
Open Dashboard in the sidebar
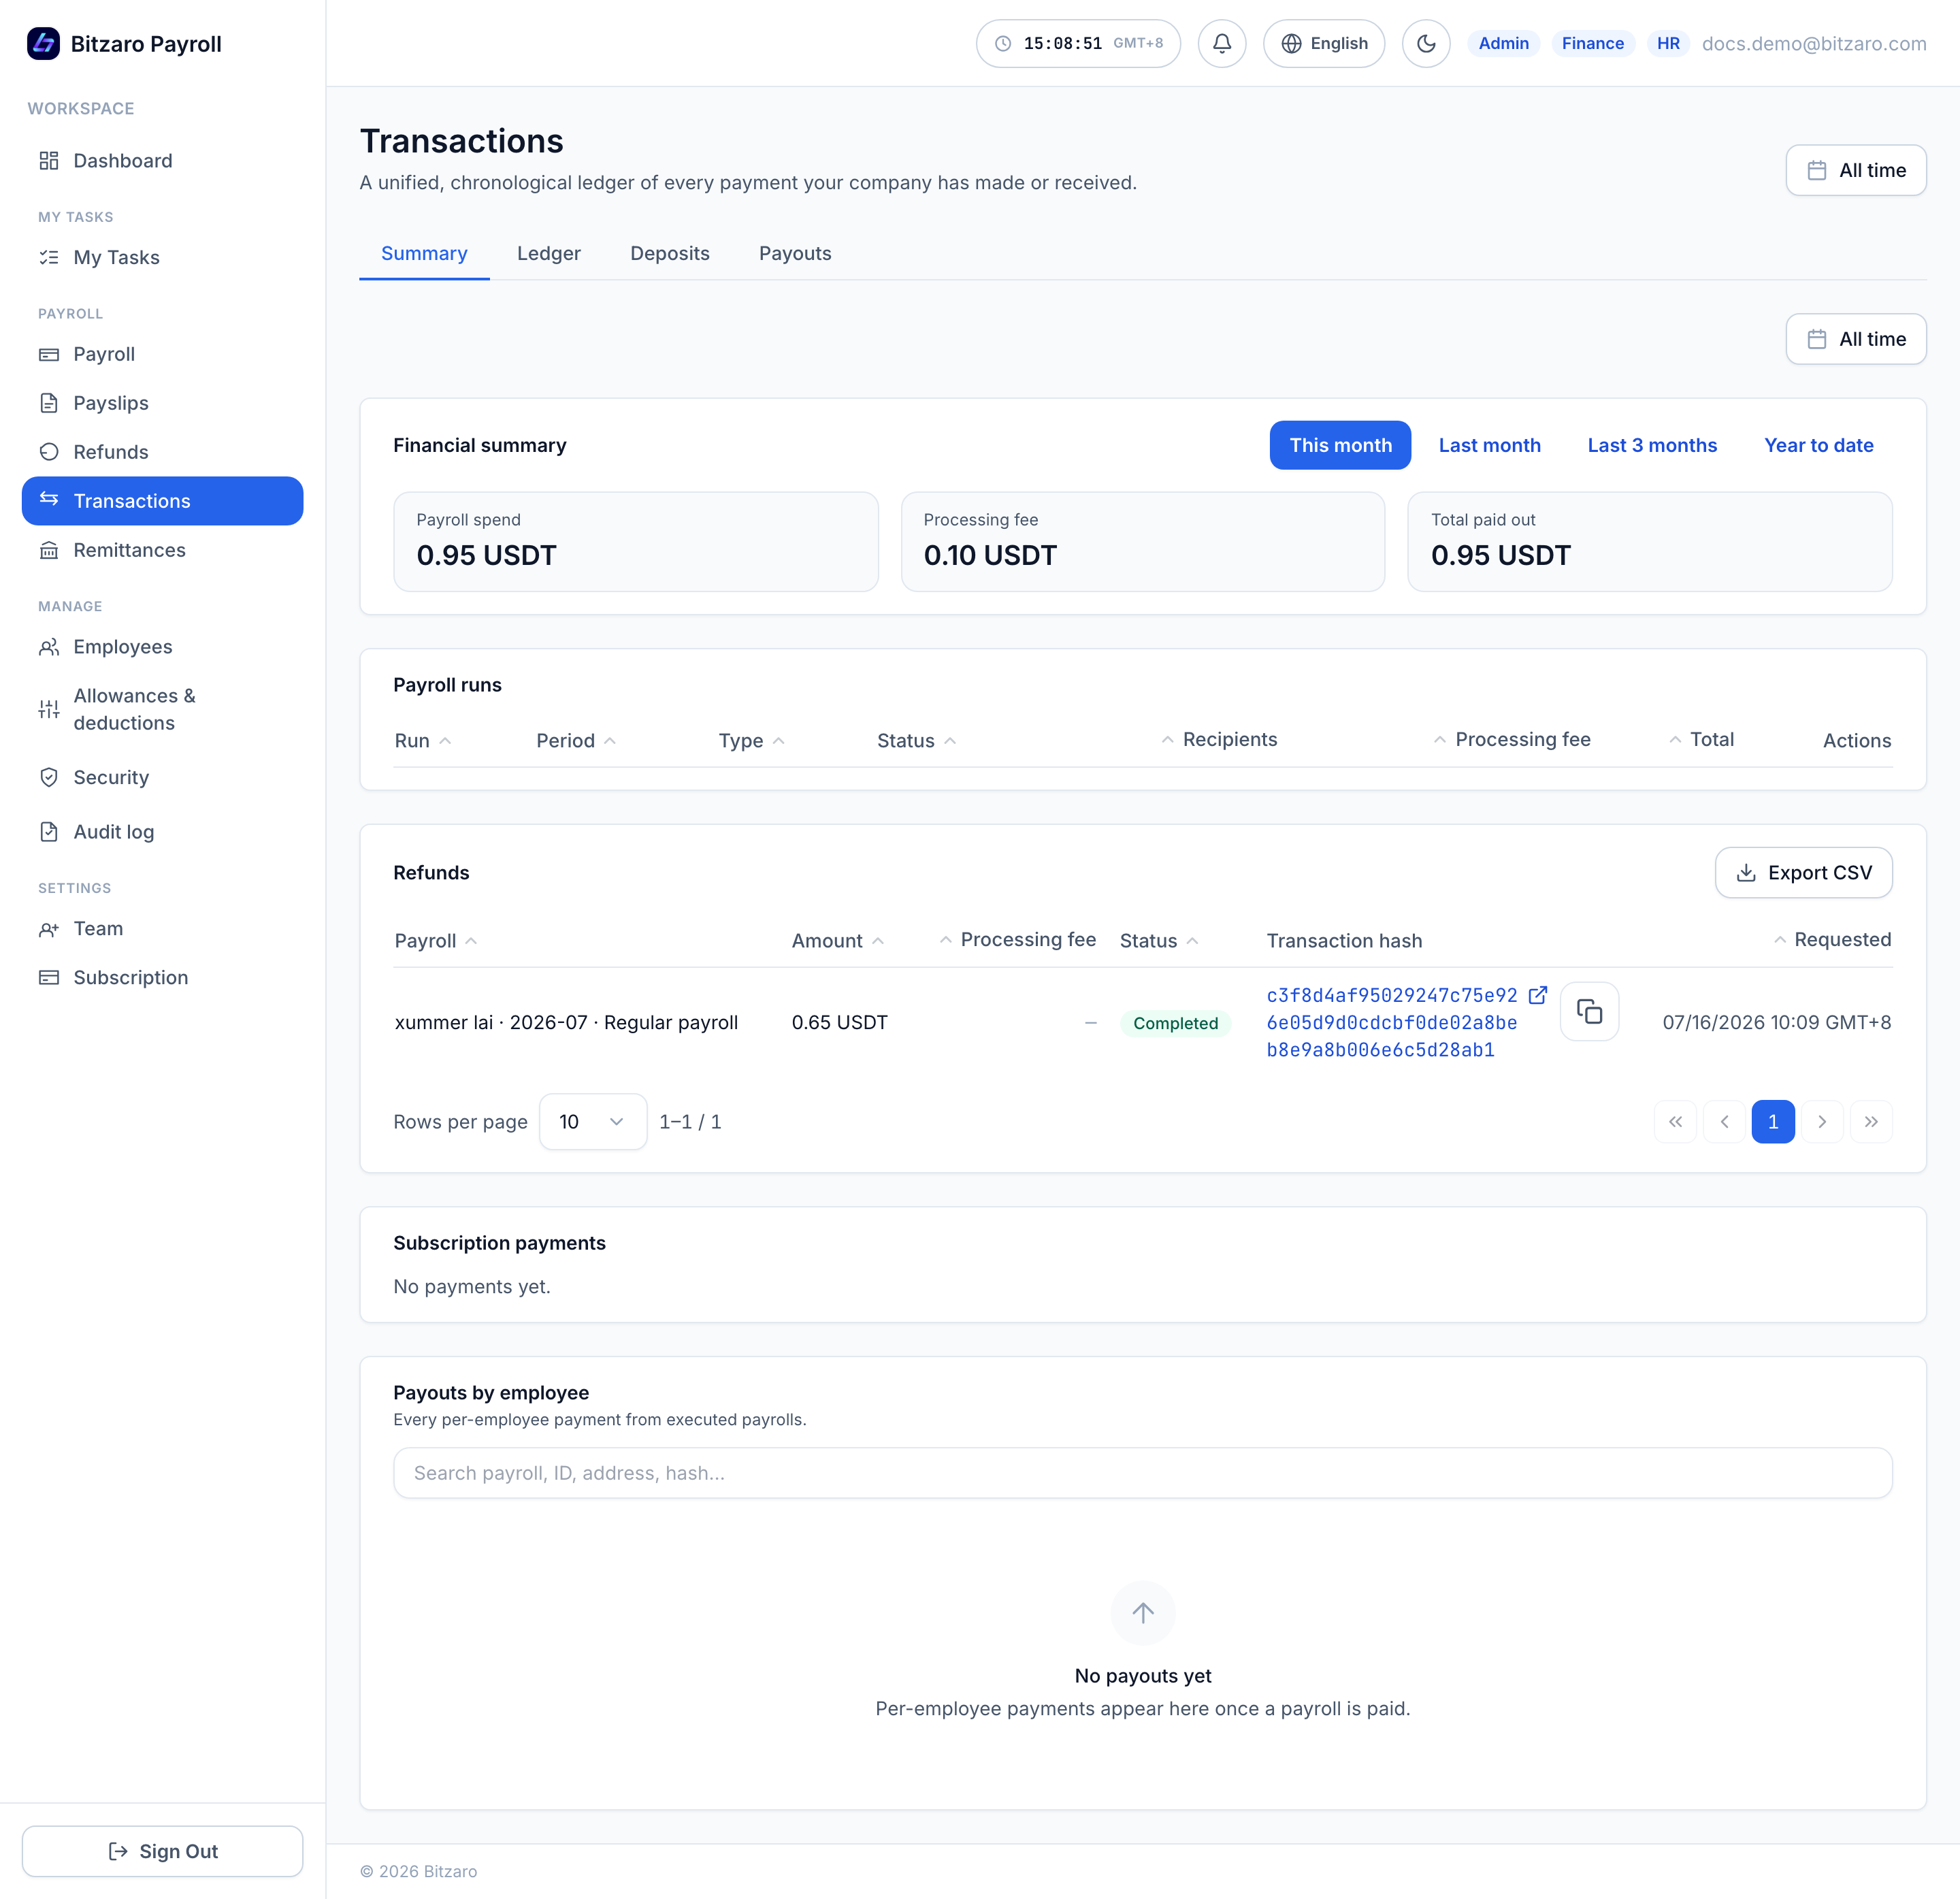162,161
